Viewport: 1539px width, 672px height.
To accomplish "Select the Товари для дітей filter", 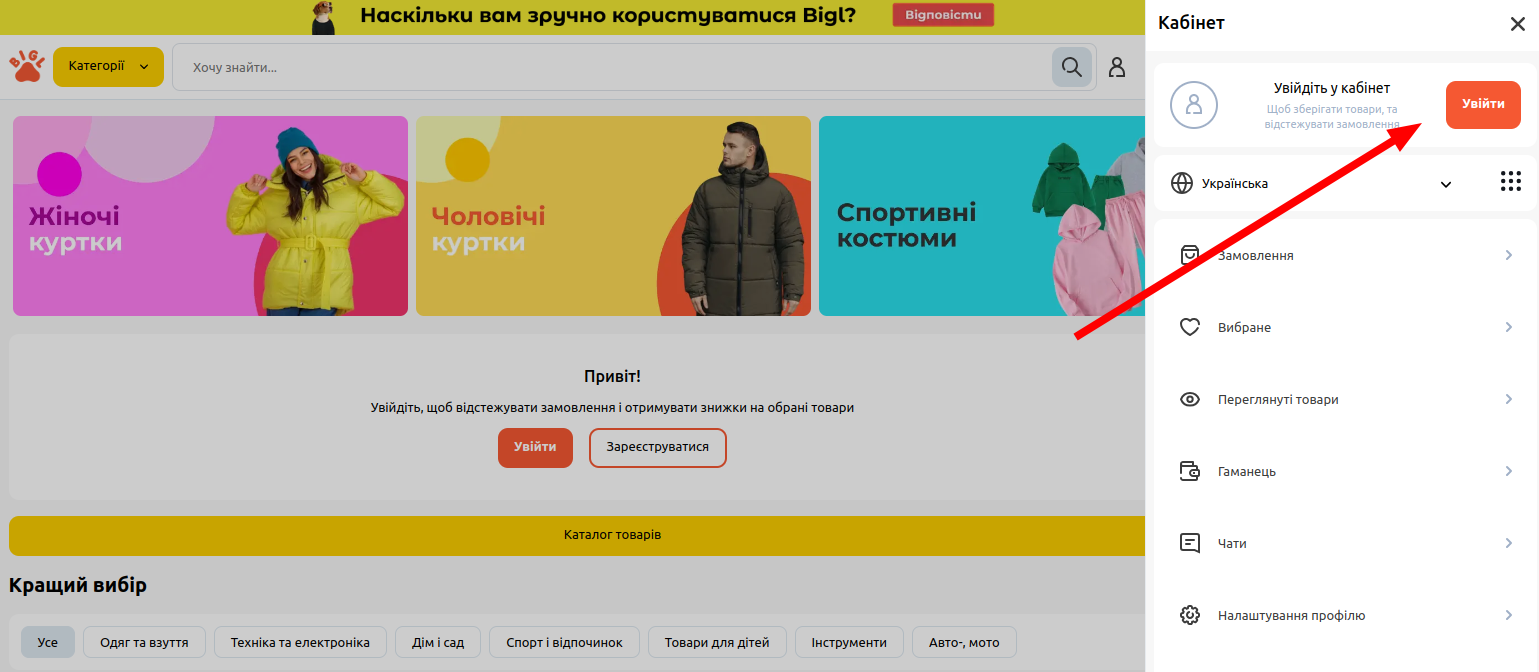I will pyautogui.click(x=717, y=642).
